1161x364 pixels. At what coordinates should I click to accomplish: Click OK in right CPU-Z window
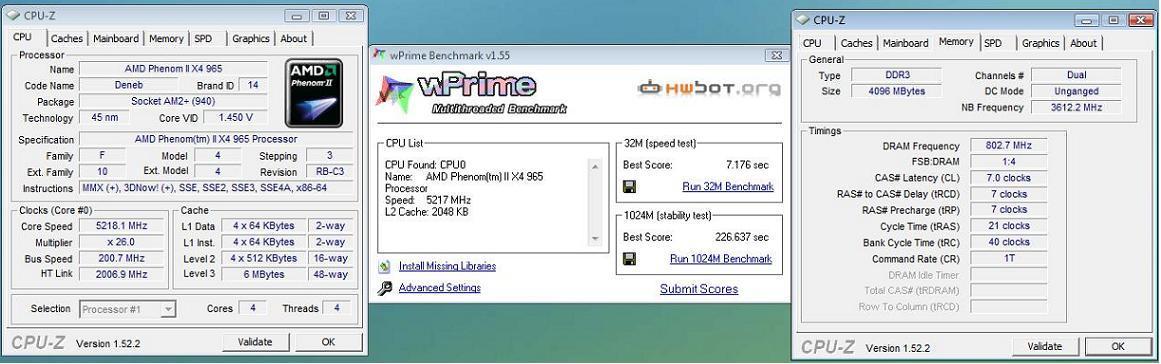1118,346
